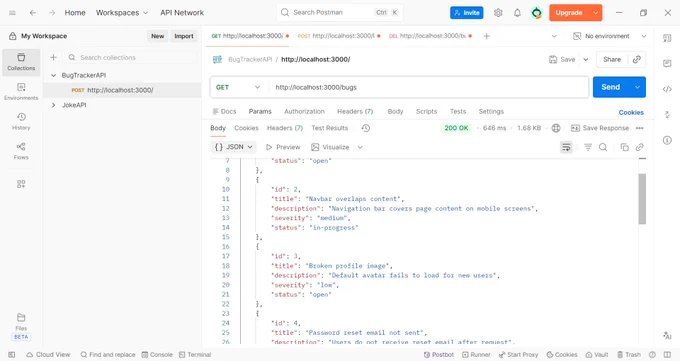The height and width of the screenshot is (361, 680).
Task: Open the Settings gear icon
Action: click(x=498, y=13)
